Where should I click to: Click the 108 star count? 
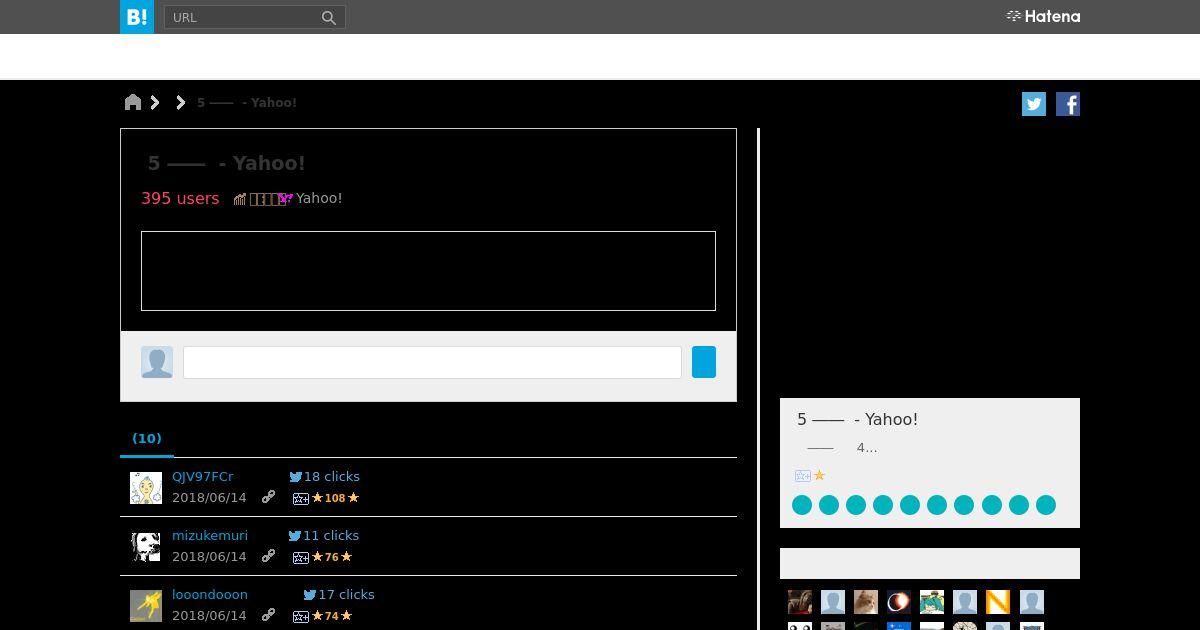335,498
